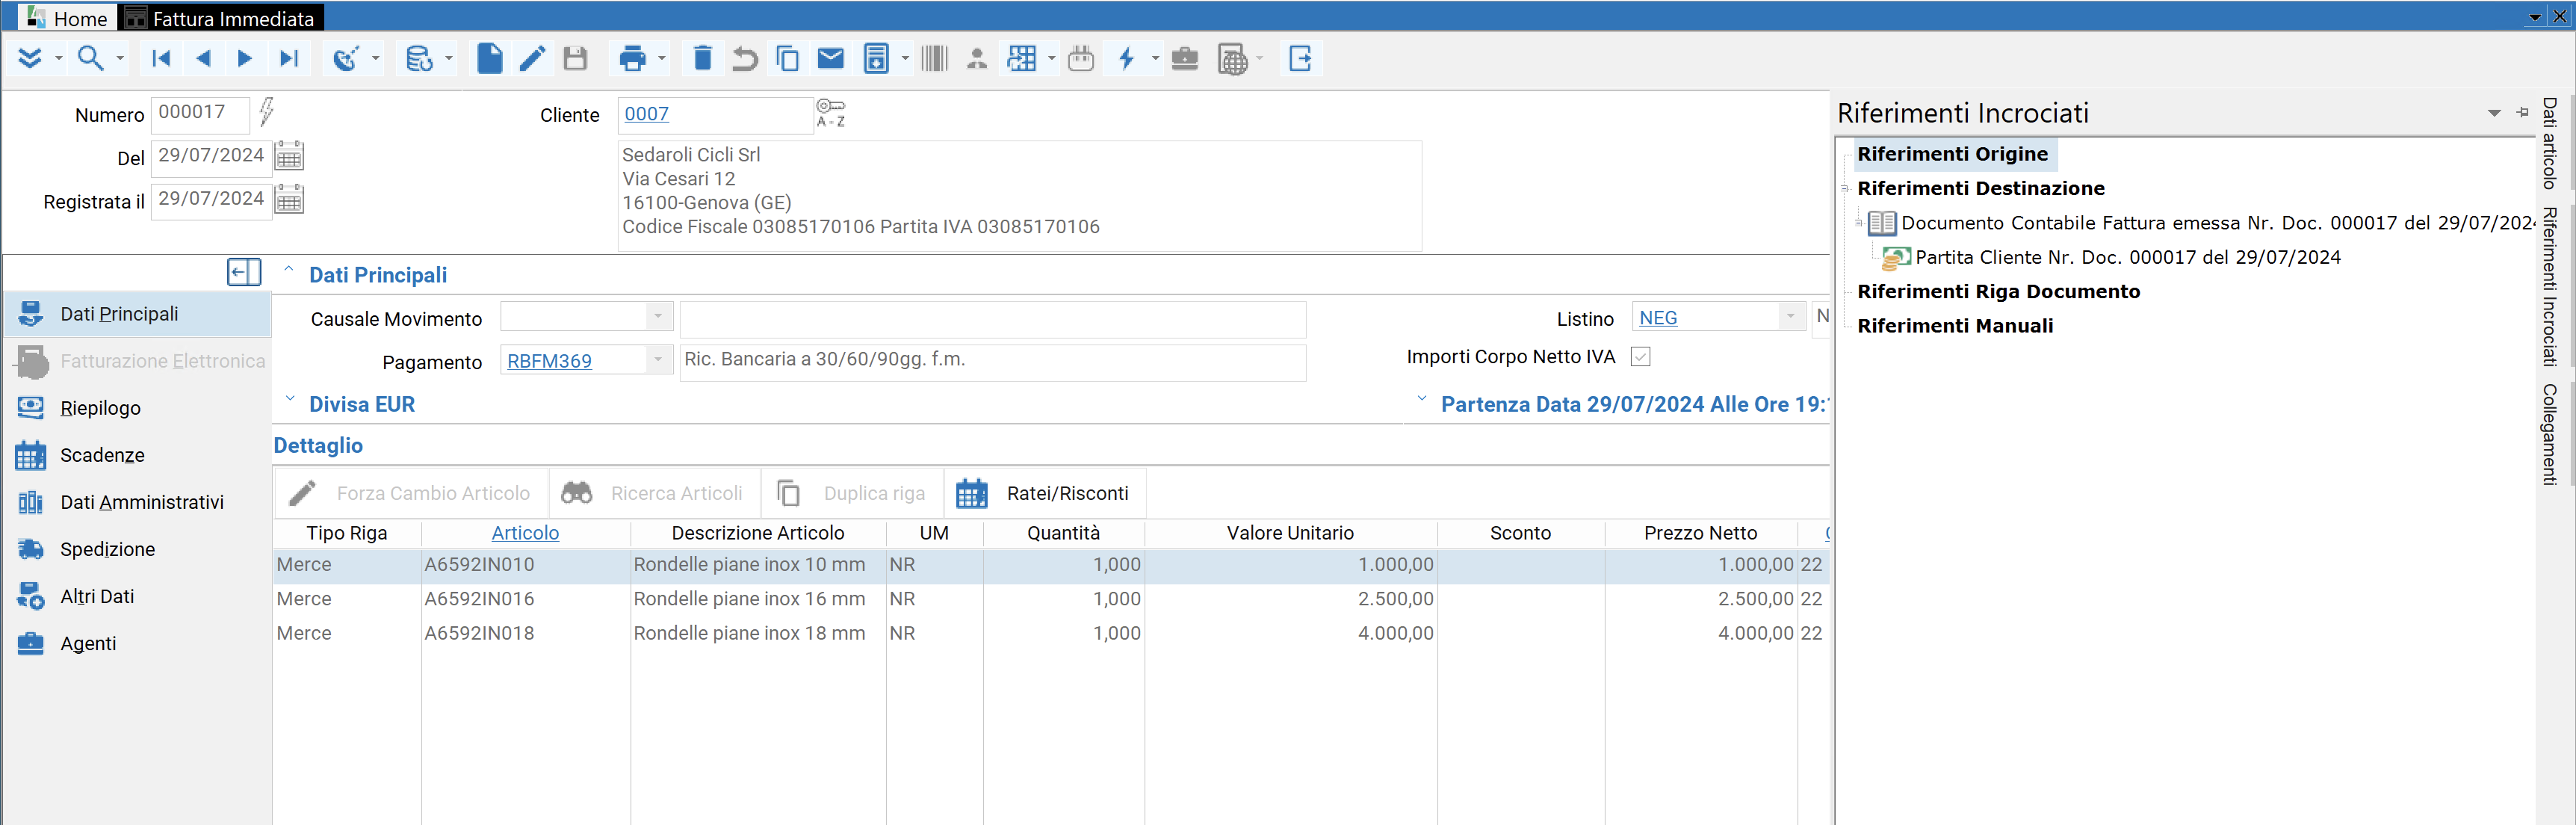Image resolution: width=2576 pixels, height=825 pixels.
Task: Click lightning icon beside Numero field
Action: 266,111
